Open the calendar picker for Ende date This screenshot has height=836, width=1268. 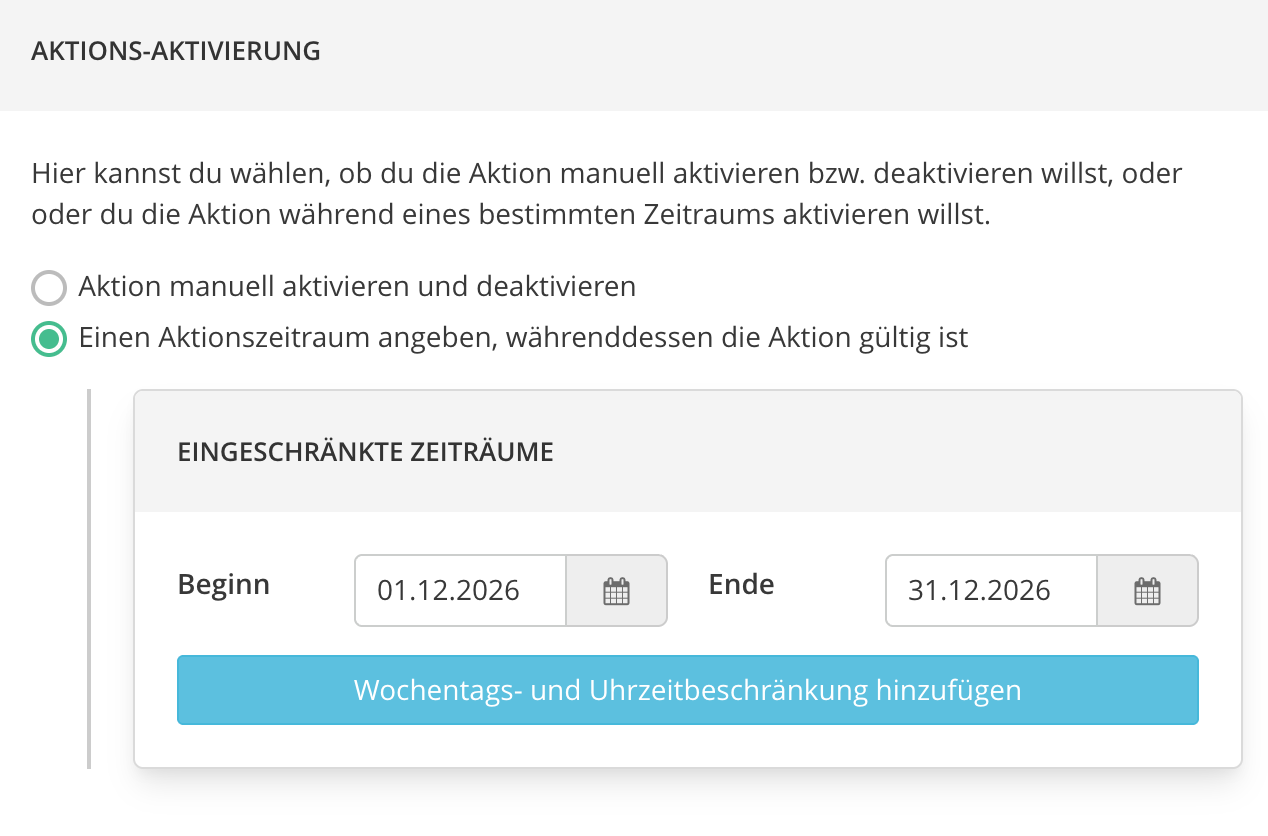pyautogui.click(x=1147, y=591)
